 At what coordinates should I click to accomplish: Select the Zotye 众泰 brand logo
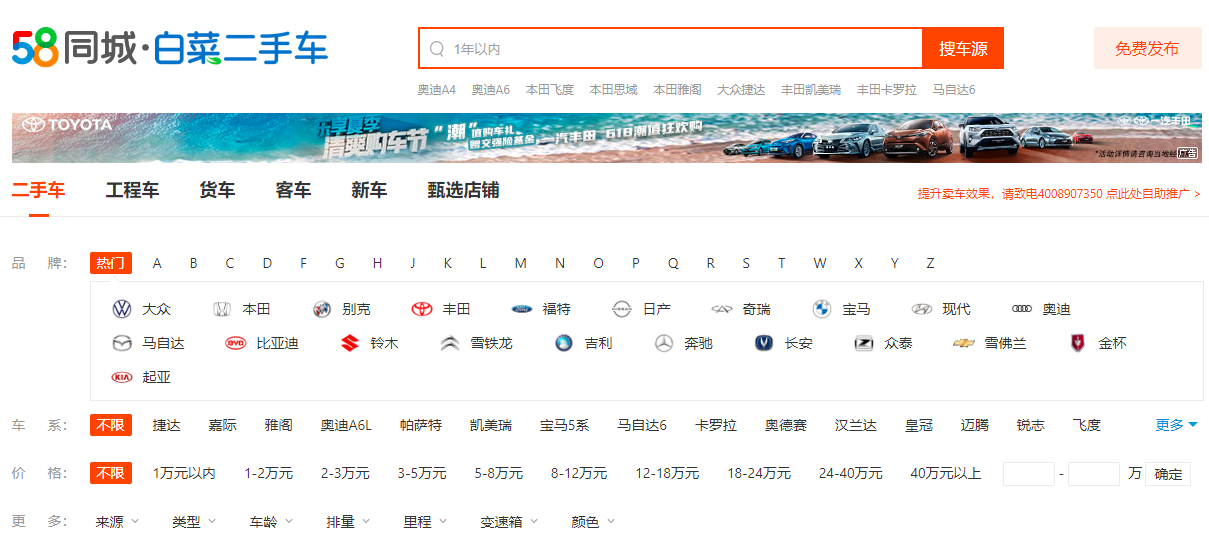(864, 343)
